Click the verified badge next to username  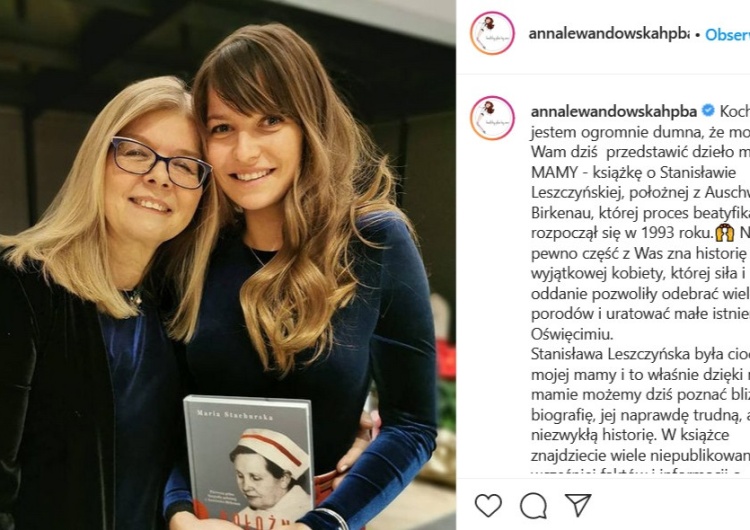click(x=708, y=111)
